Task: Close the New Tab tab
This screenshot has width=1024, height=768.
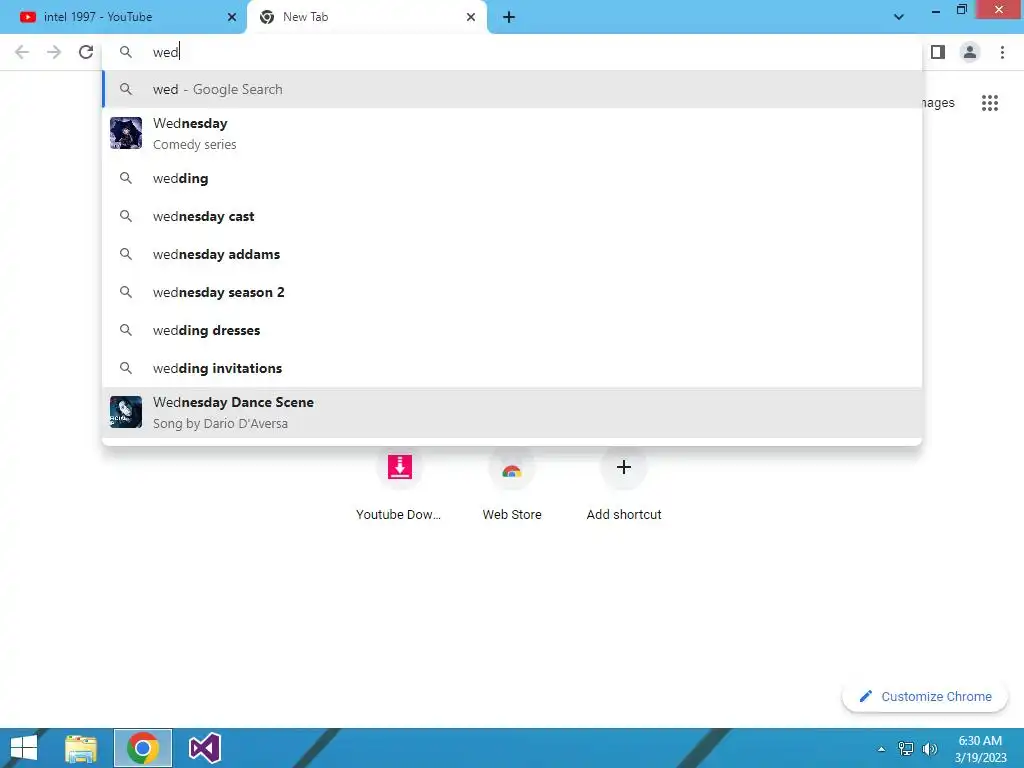Action: tap(471, 17)
